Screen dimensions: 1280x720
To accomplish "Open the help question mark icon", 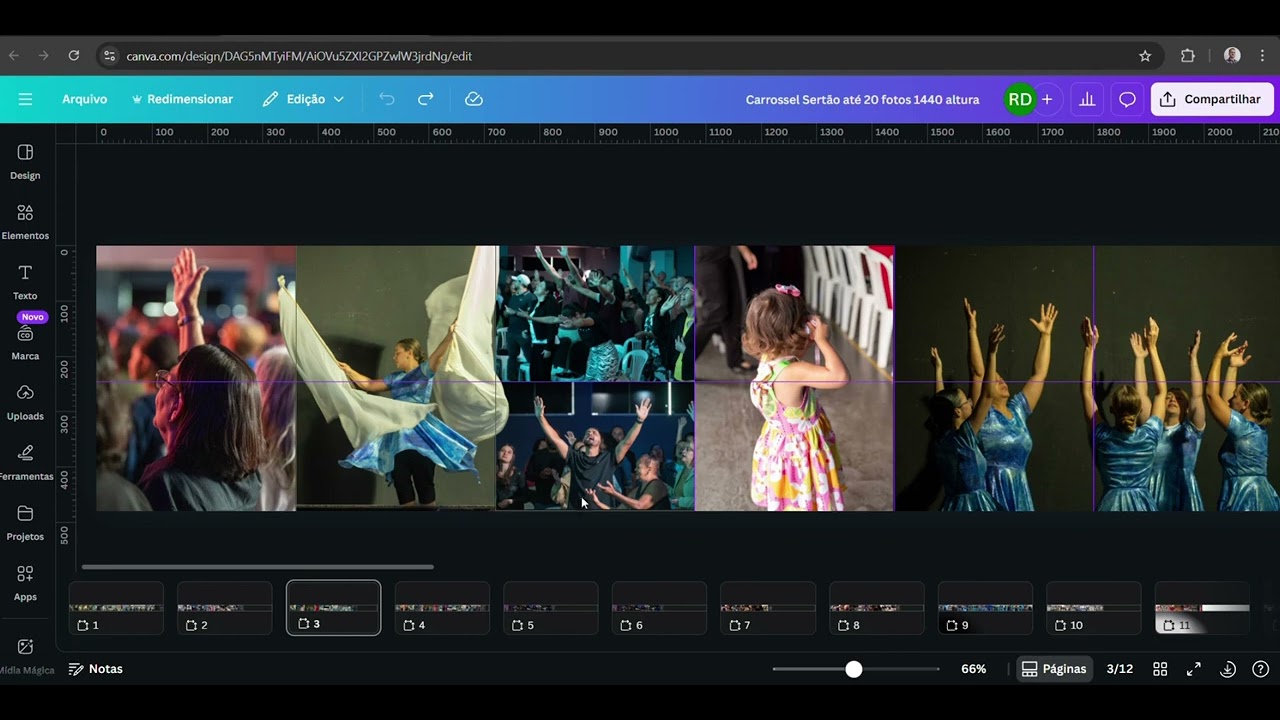I will (1261, 669).
